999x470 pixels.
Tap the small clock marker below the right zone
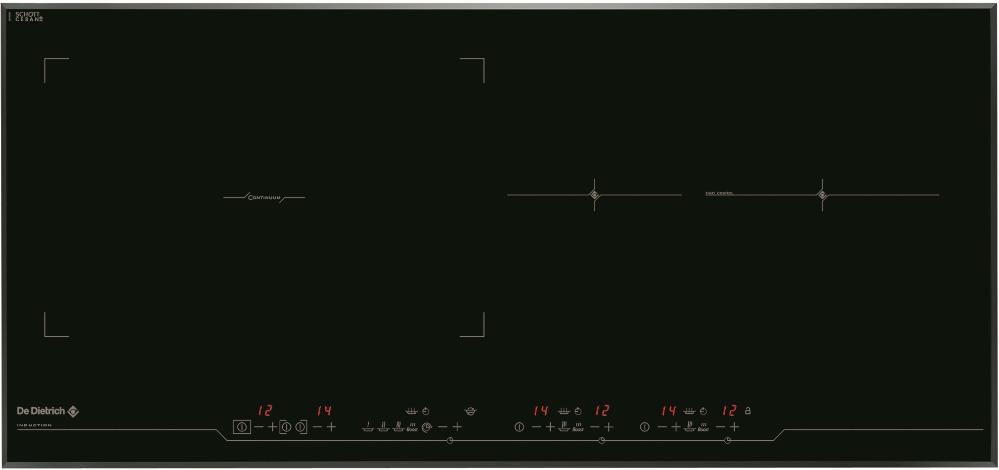tap(728, 441)
